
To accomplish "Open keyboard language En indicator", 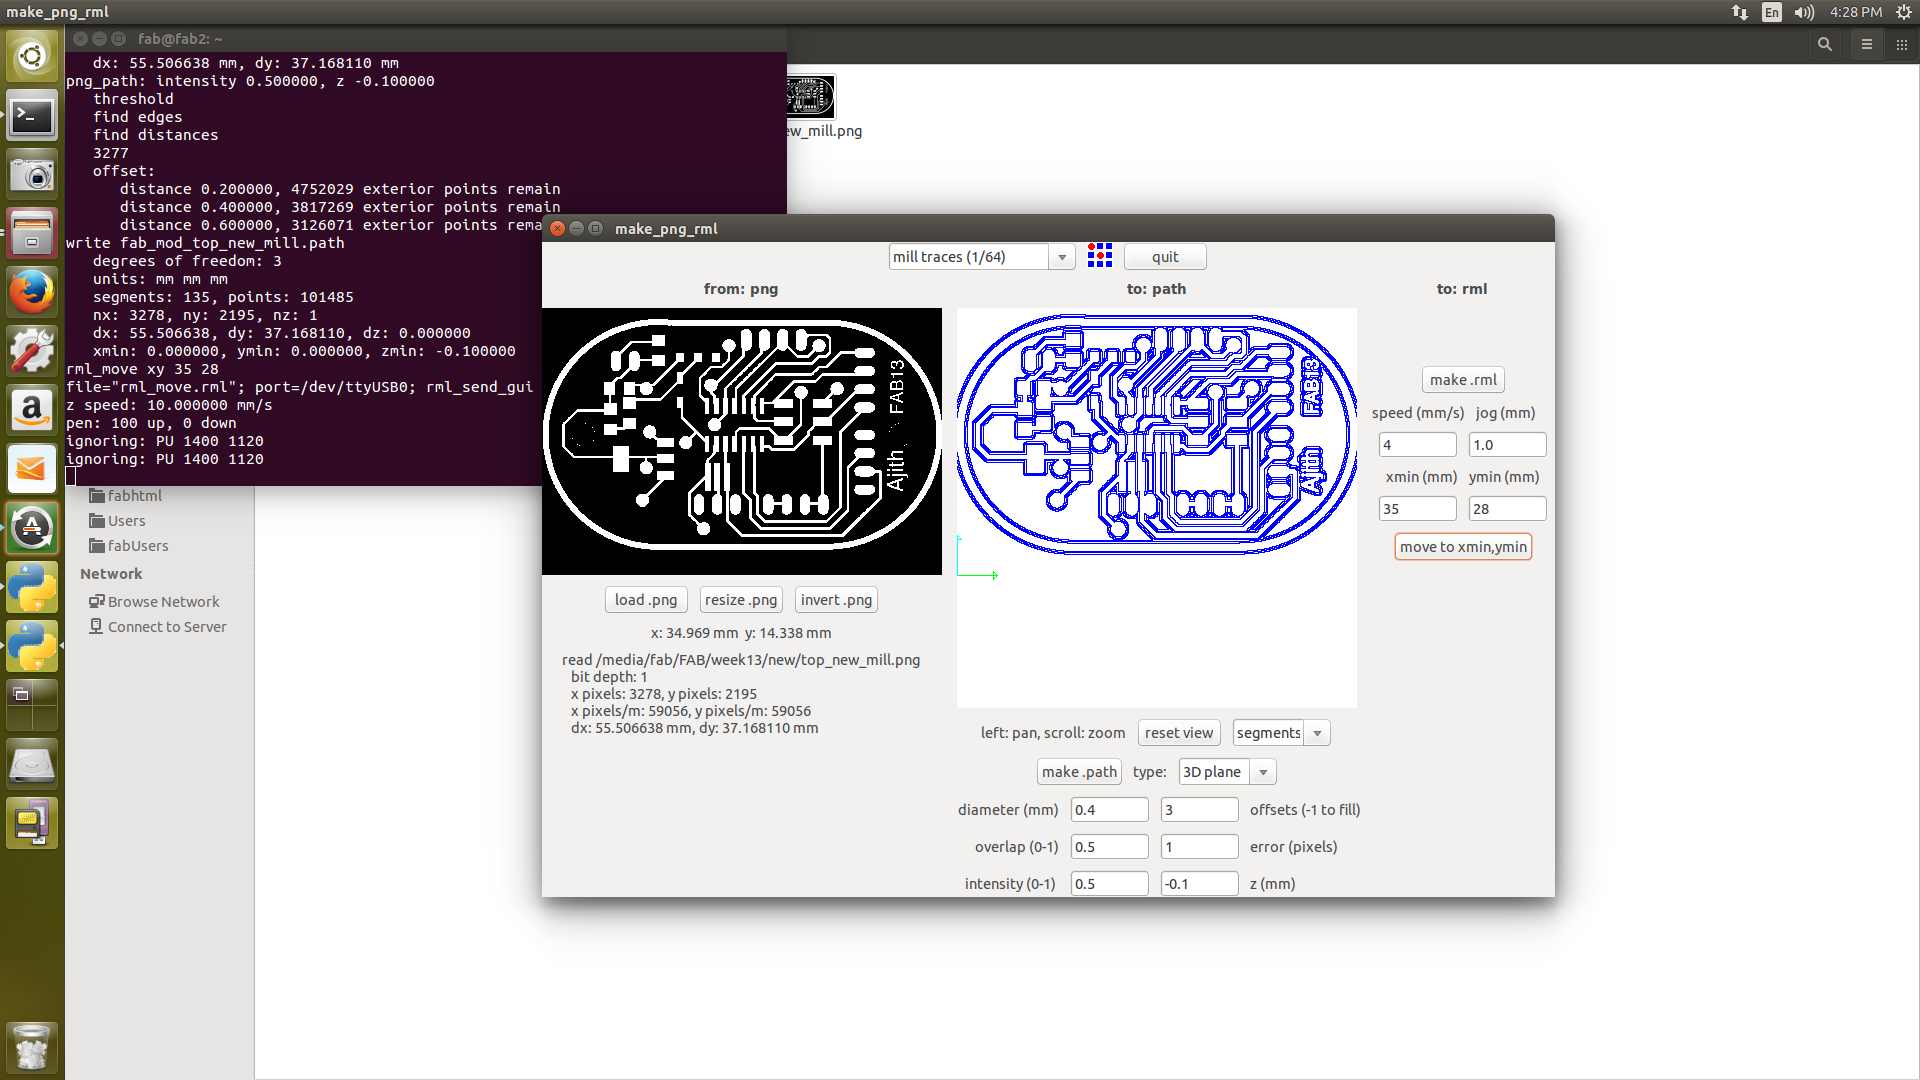I will coord(1772,12).
